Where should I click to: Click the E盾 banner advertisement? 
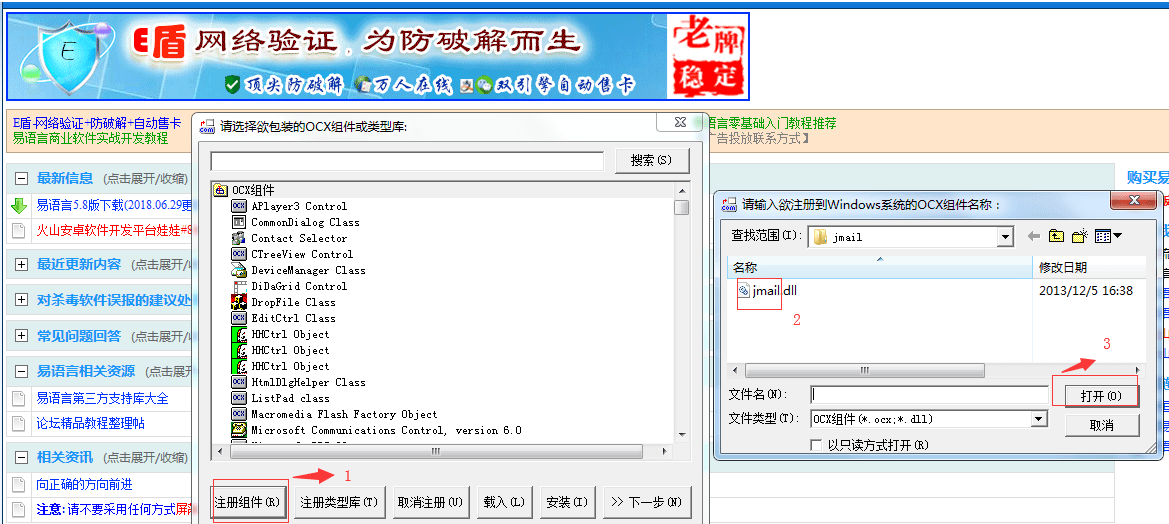(x=377, y=57)
